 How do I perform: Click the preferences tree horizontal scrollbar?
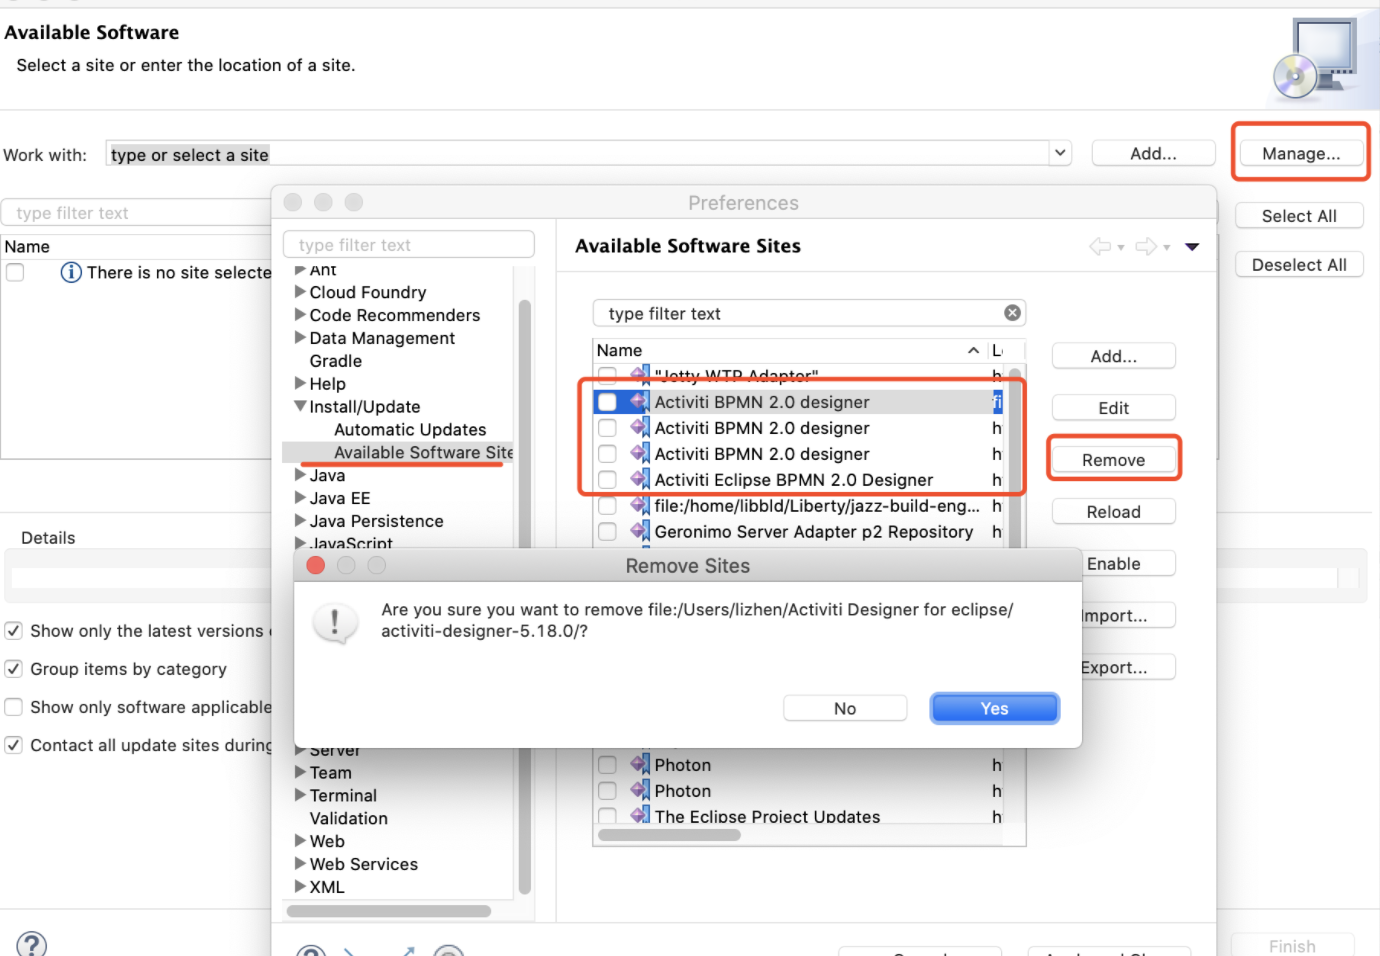tap(388, 911)
